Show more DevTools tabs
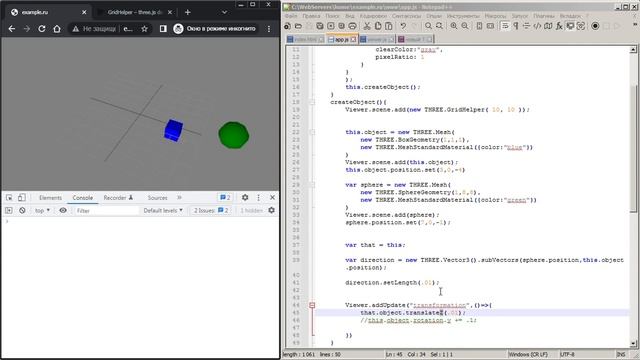 pos(179,198)
